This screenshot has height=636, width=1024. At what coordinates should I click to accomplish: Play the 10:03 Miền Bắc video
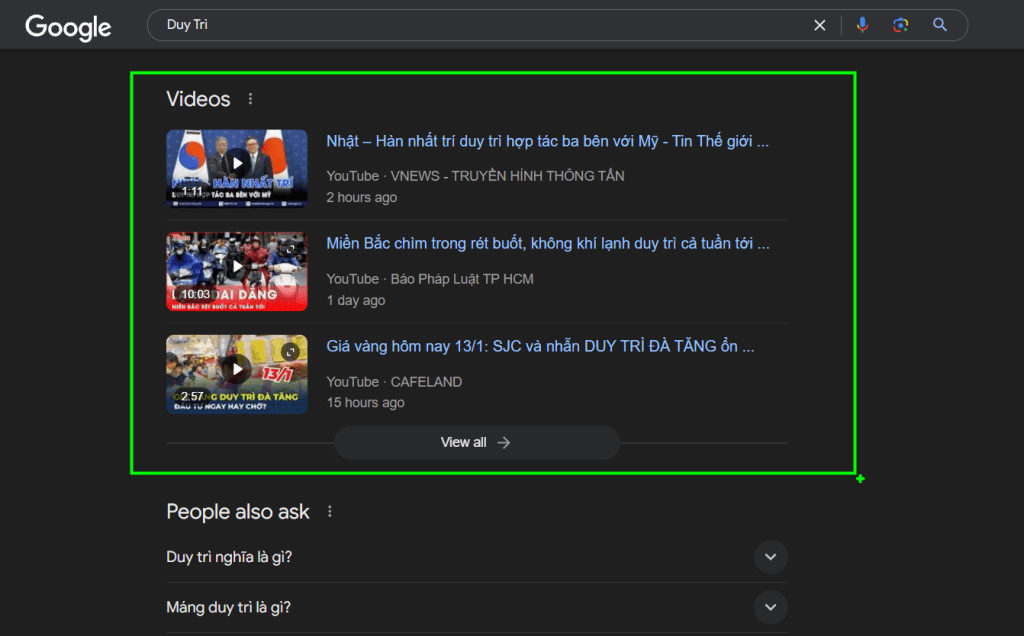point(237,267)
